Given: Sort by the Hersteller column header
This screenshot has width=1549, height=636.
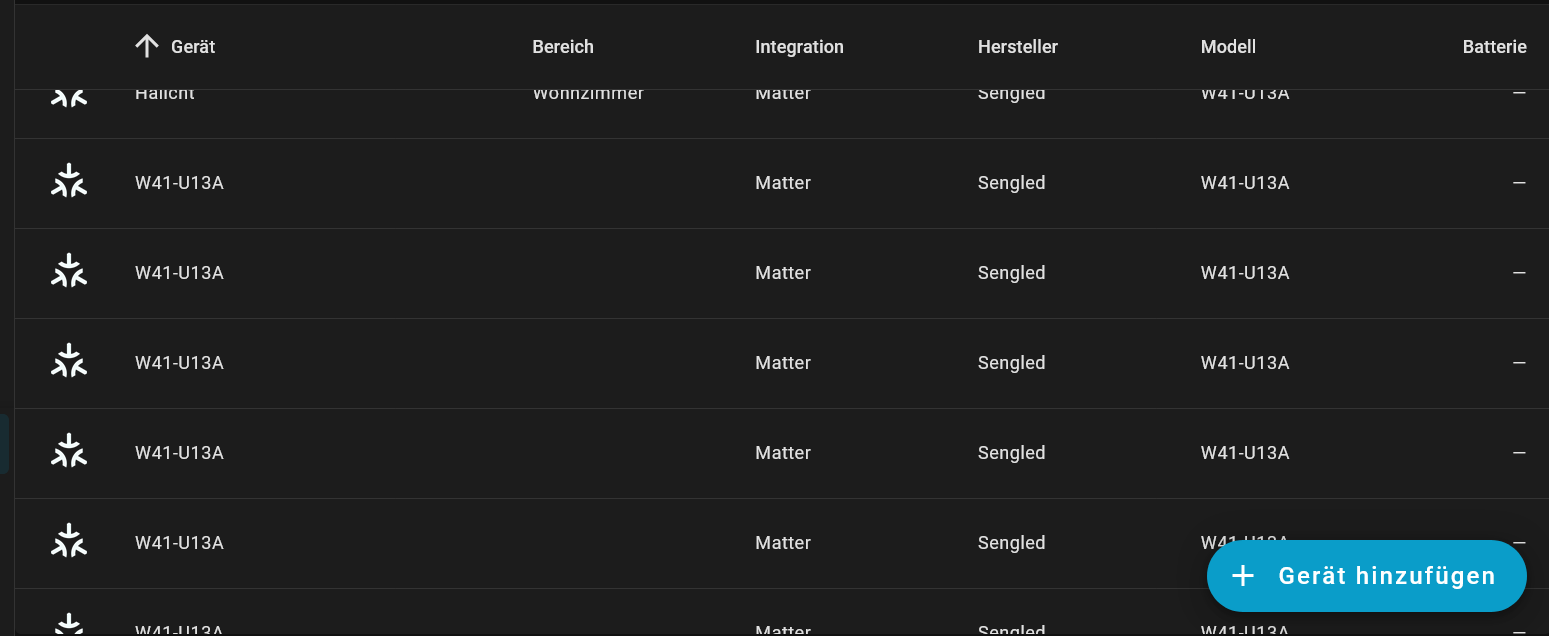Looking at the screenshot, I should click(1017, 47).
